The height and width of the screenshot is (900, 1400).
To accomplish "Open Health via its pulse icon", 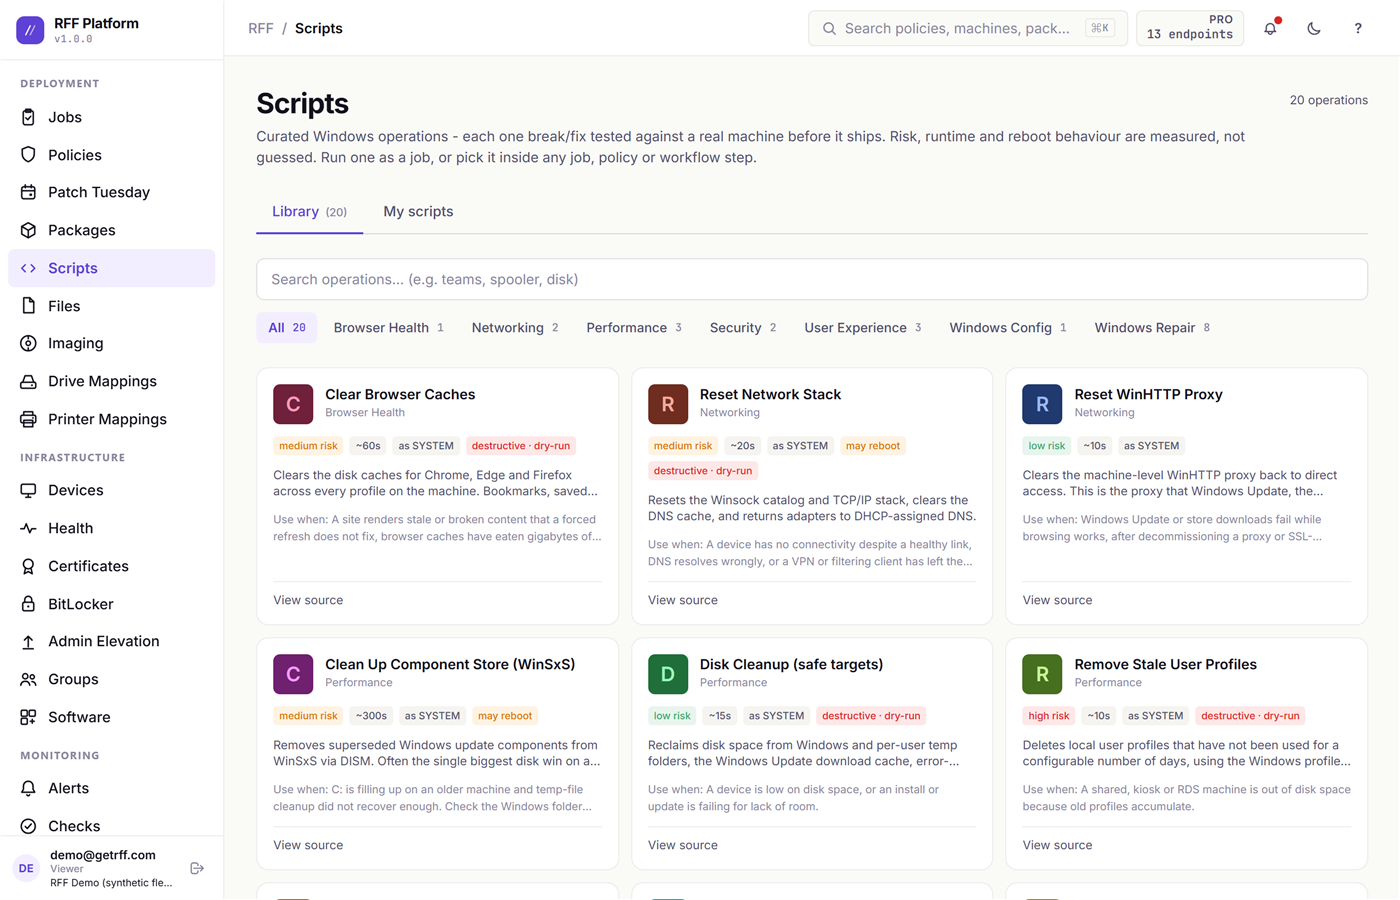I will click(28, 528).
